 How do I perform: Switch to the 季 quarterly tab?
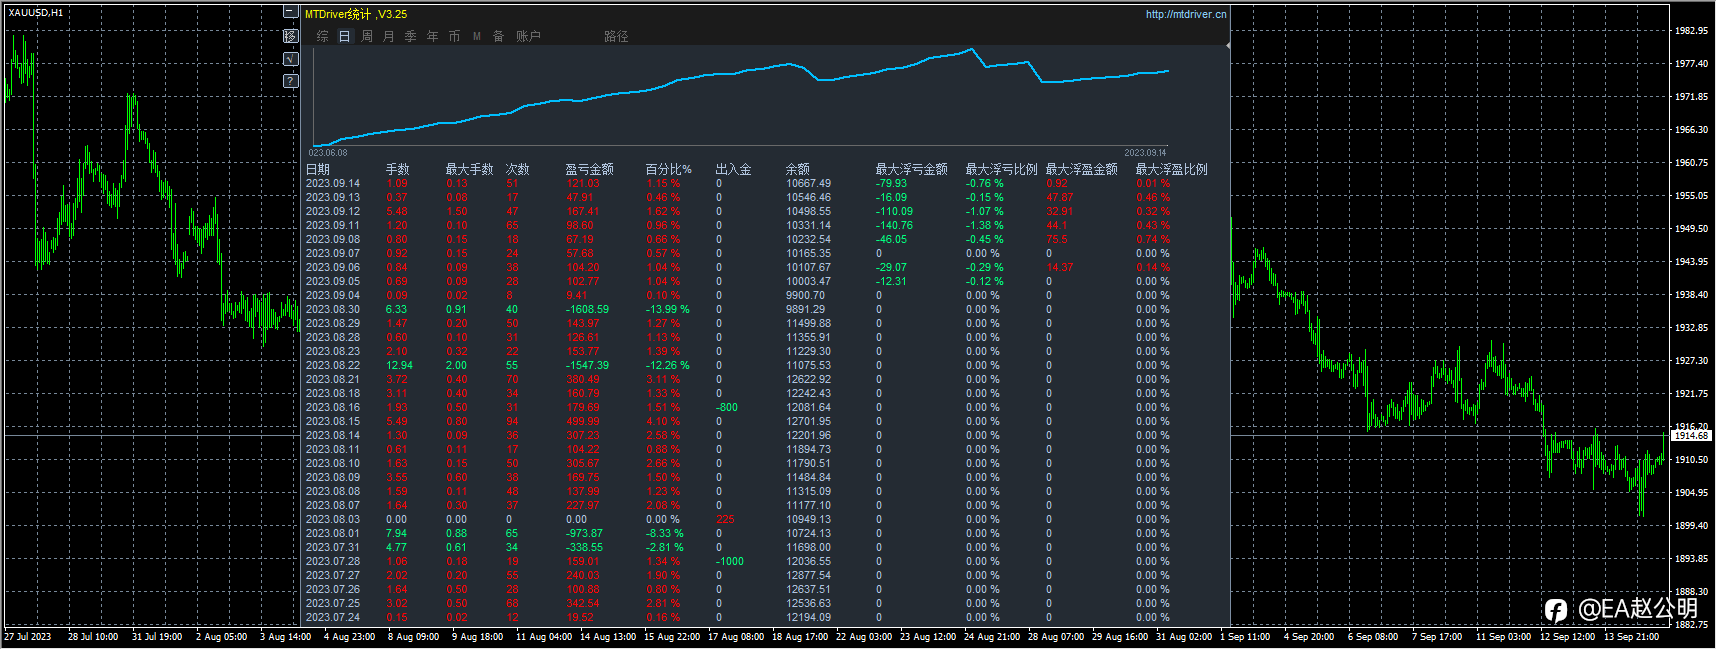click(x=411, y=37)
